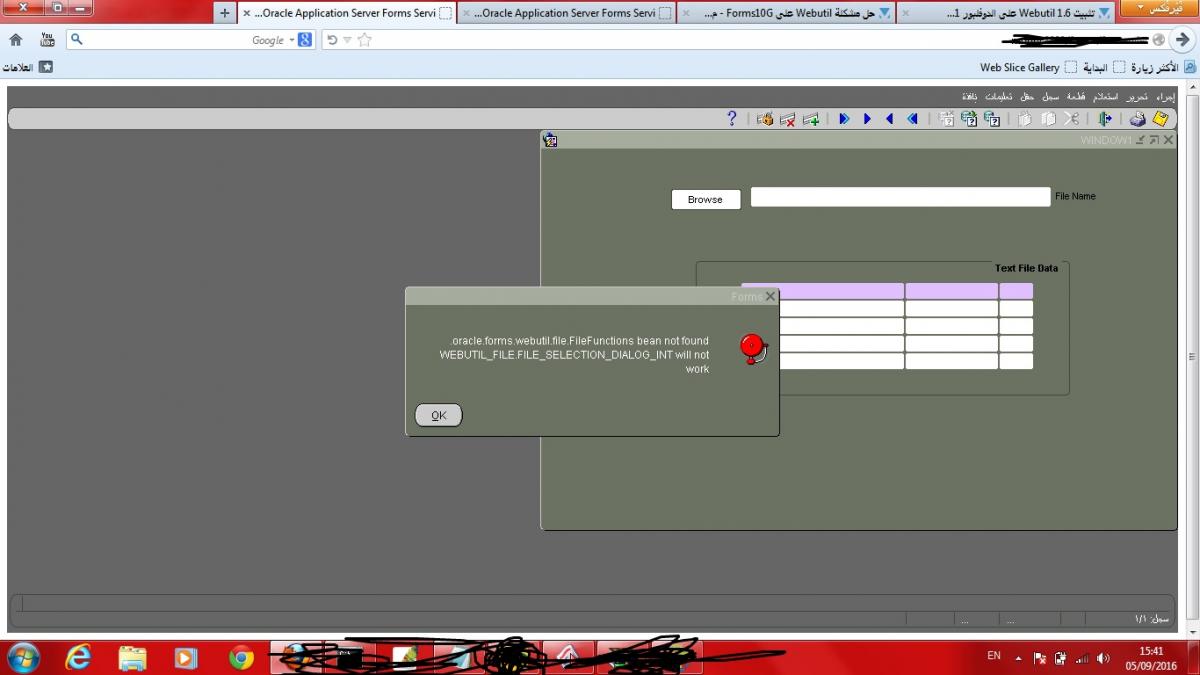Click the Browse button
Screen dimensions: 1200x675
pyautogui.click(x=705, y=199)
